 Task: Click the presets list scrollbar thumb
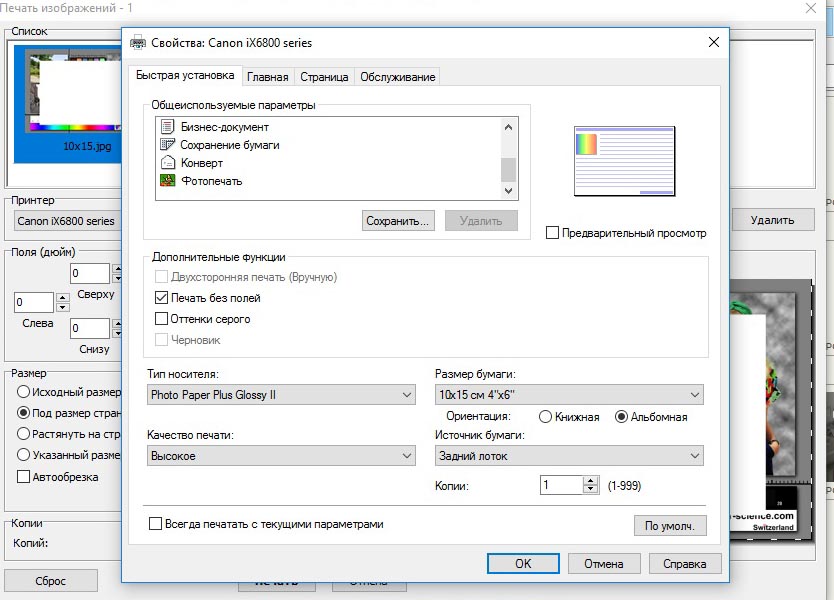point(508,170)
